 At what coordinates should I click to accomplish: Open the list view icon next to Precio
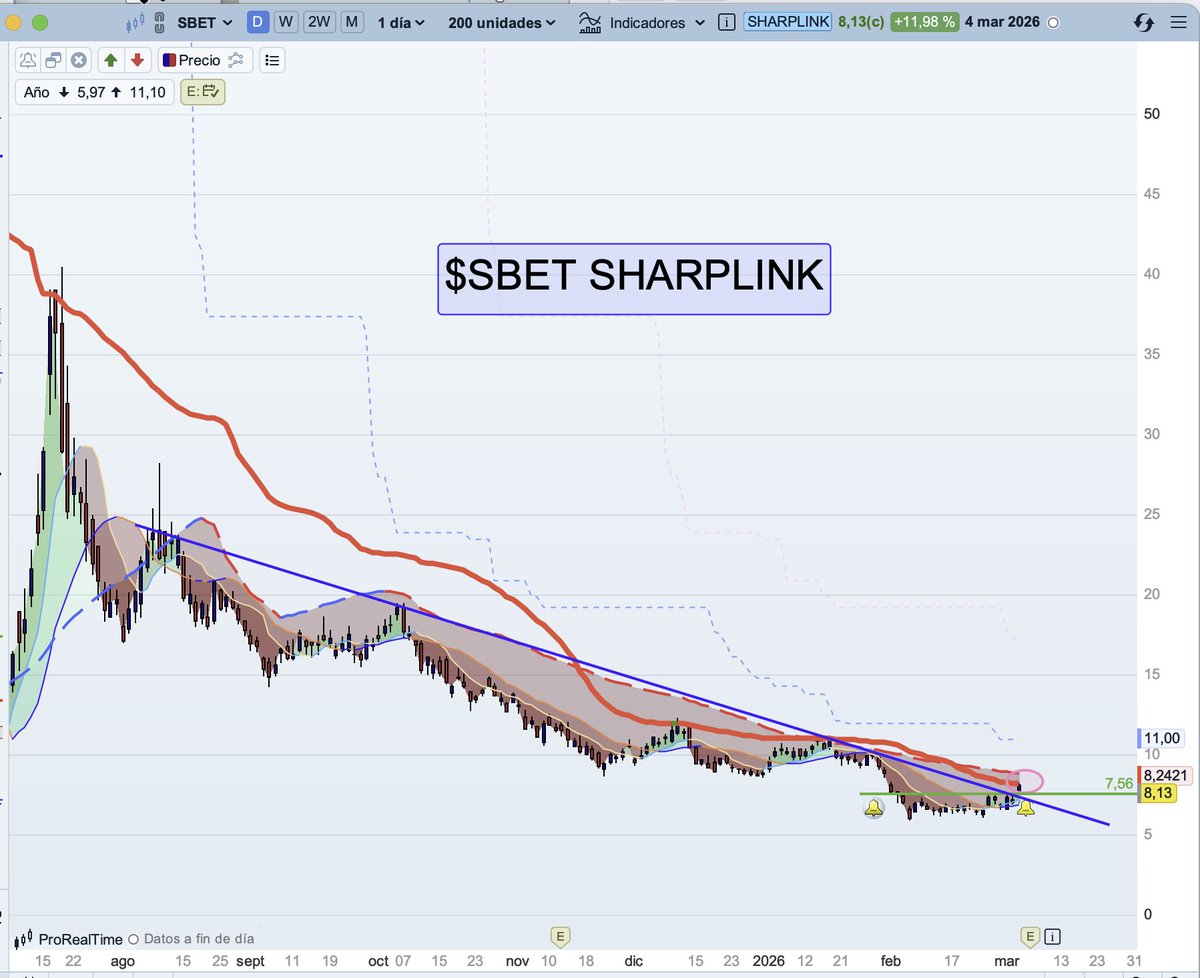(x=272, y=60)
